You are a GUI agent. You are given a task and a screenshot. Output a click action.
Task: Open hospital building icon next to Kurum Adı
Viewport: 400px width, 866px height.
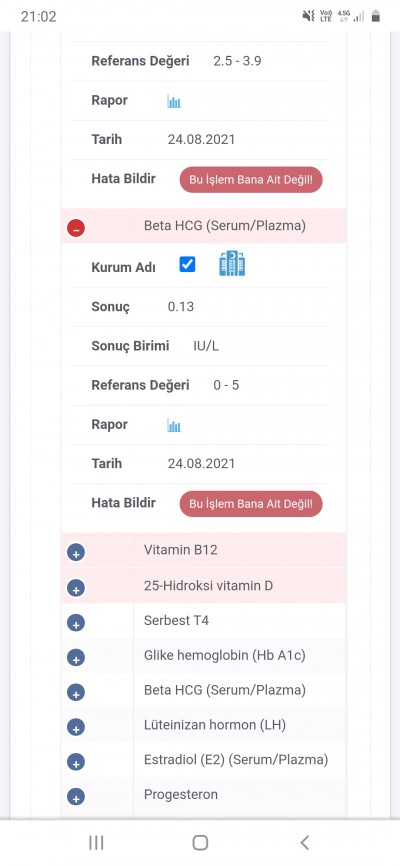tap(232, 263)
